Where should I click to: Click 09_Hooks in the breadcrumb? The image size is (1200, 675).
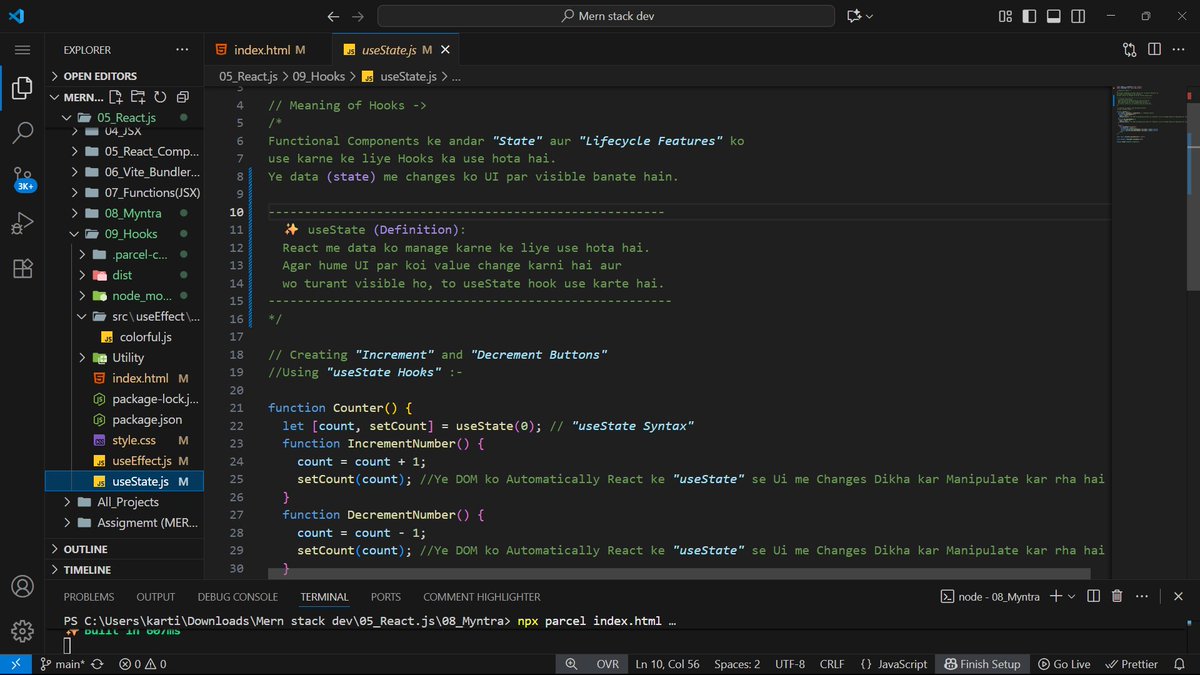319,76
